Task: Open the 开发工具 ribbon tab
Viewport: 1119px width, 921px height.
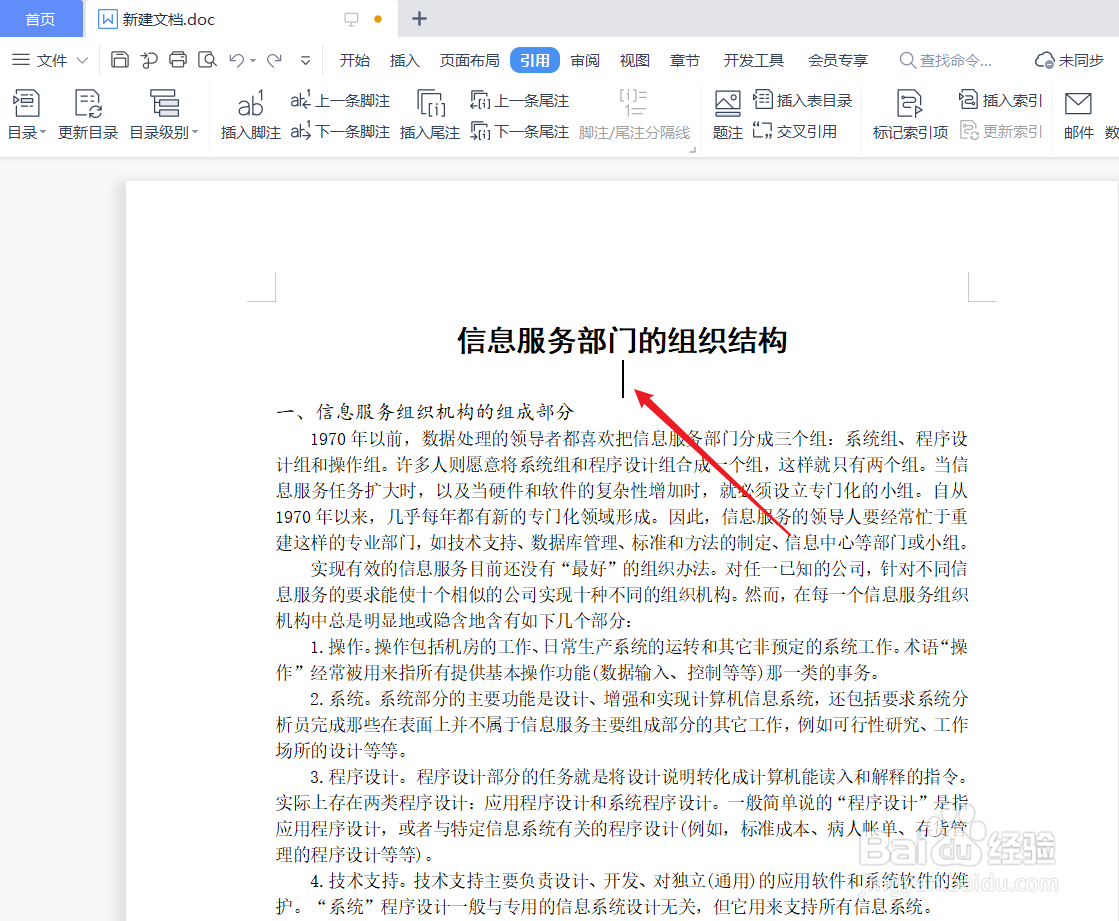Action: tap(753, 60)
